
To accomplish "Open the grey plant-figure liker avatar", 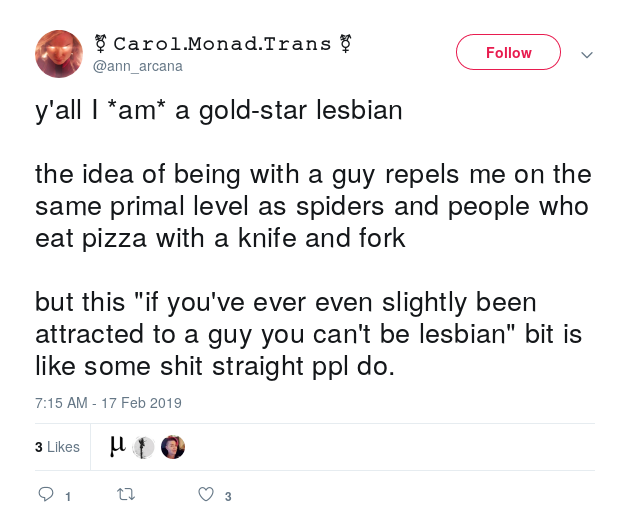I will pos(143,447).
